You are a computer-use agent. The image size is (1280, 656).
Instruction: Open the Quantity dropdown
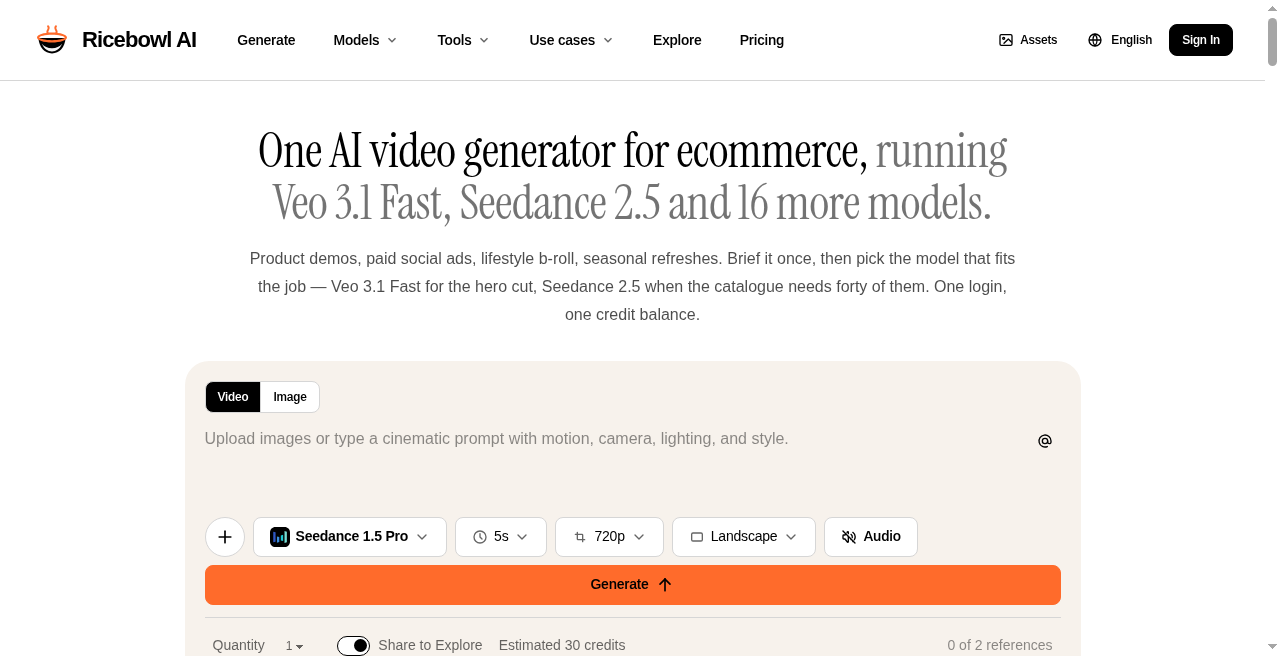click(294, 646)
